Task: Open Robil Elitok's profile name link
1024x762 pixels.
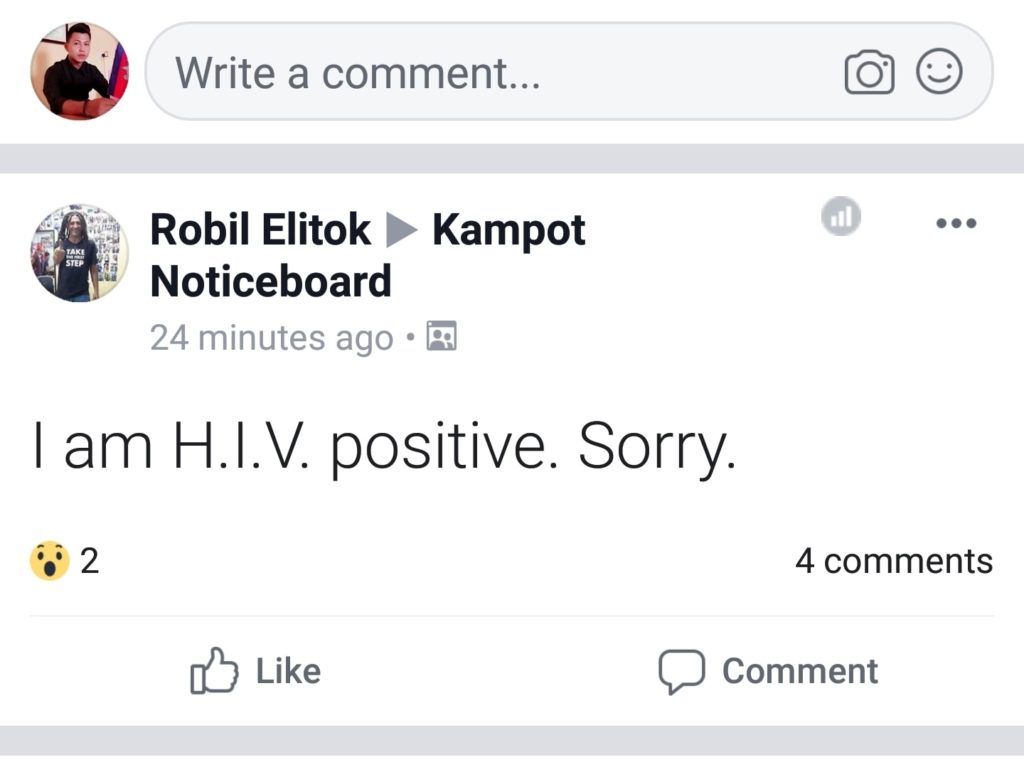Action: click(260, 231)
